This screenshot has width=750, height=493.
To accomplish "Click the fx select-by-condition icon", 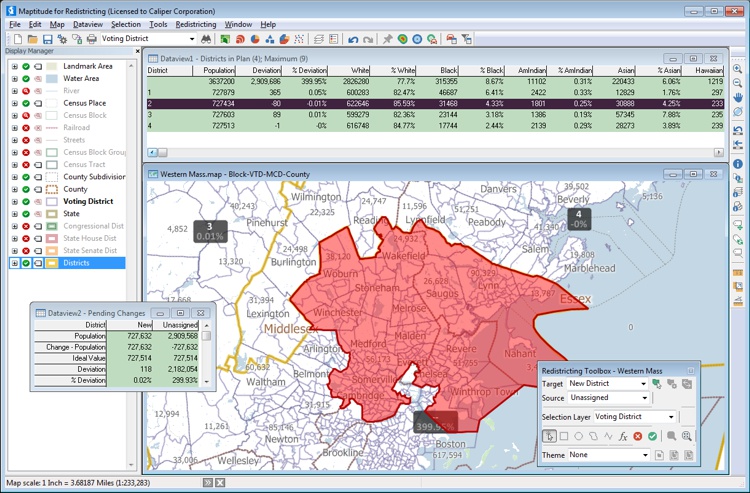I will [x=622, y=436].
